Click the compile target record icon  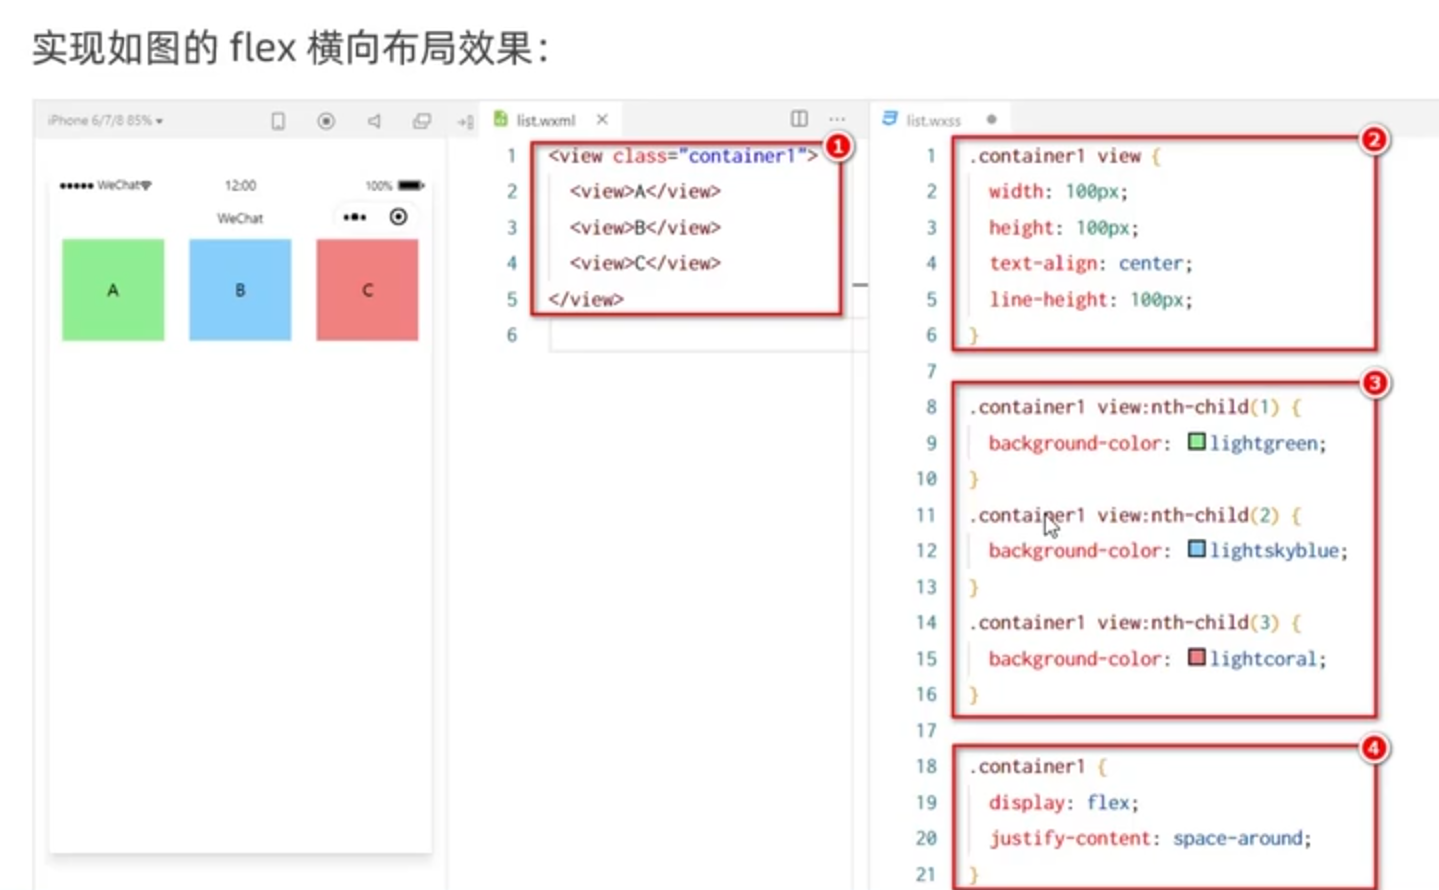tap(326, 121)
